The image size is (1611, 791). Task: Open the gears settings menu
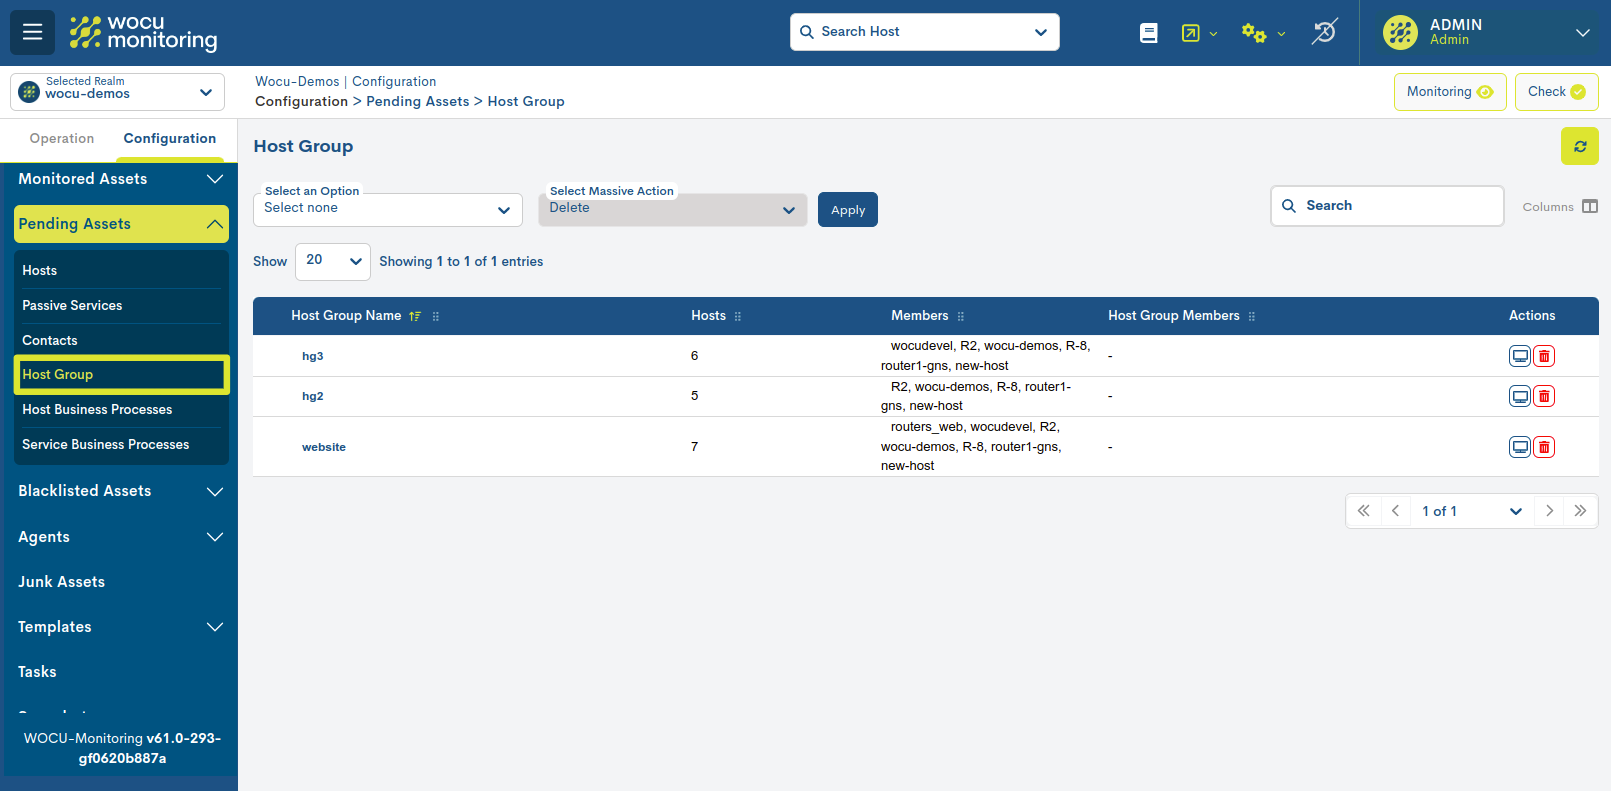pos(1263,33)
